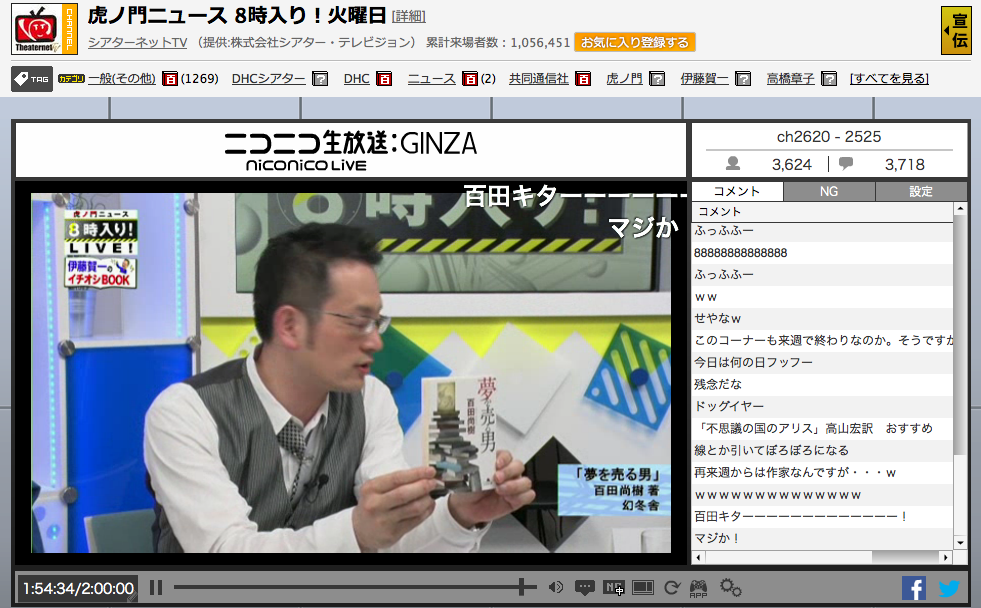Open the ニュース tag link
The height and width of the screenshot is (608, 981).
432,79
